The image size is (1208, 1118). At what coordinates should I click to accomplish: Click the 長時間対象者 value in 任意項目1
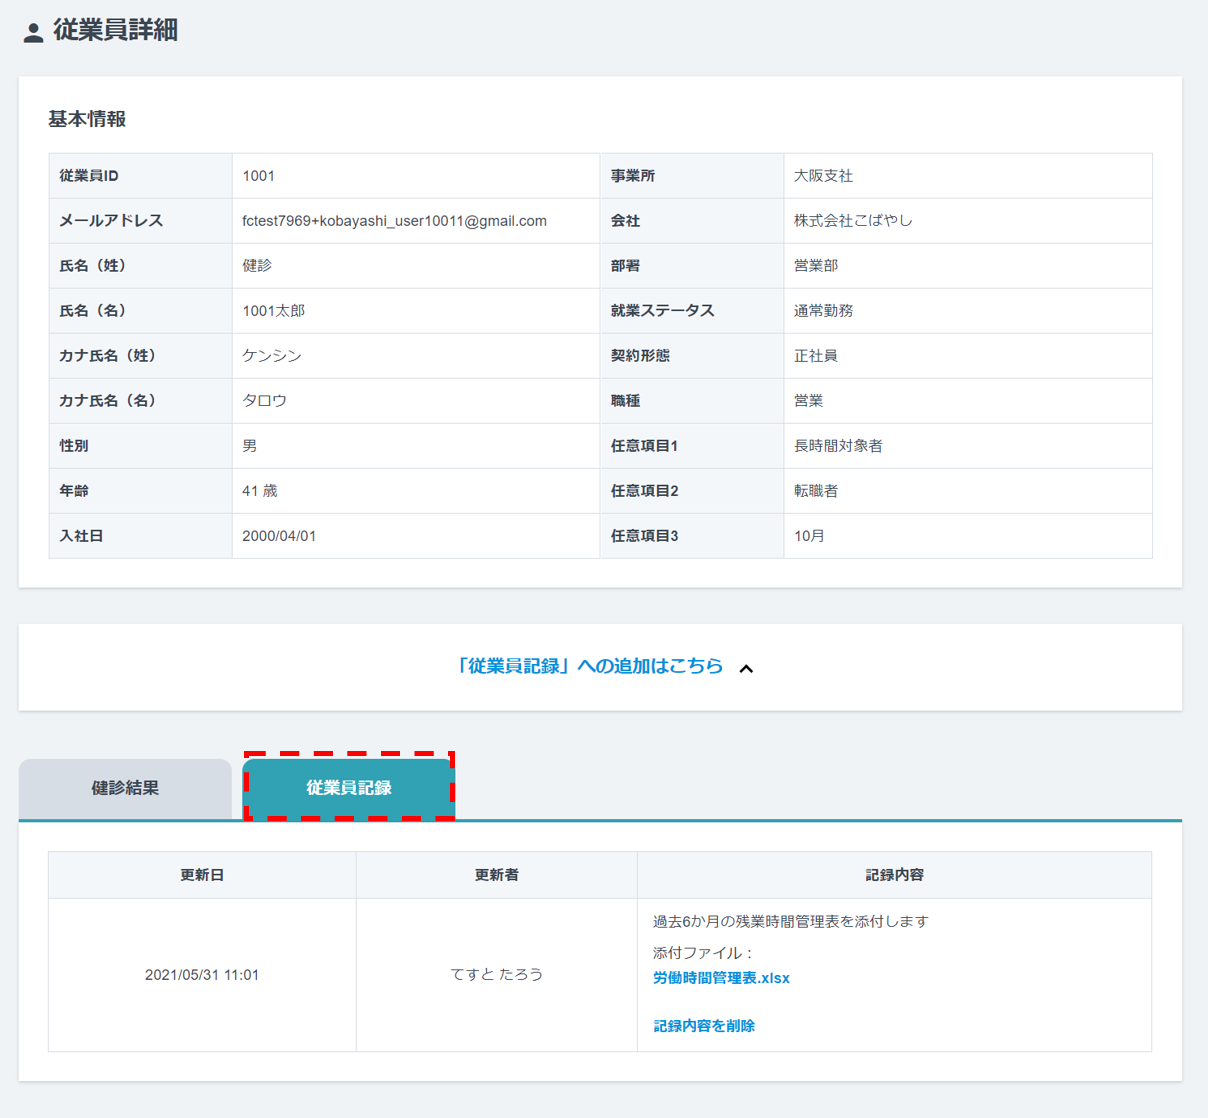(838, 446)
